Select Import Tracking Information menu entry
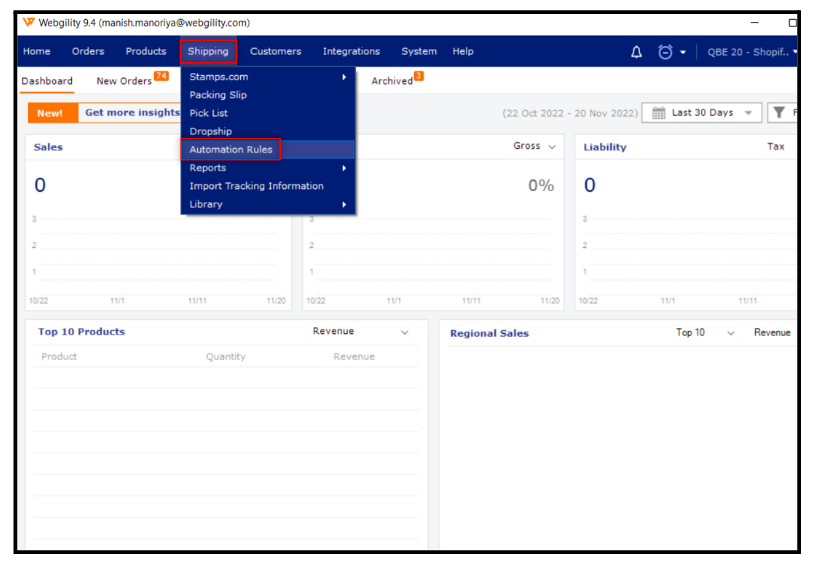The image size is (813, 564). (256, 186)
